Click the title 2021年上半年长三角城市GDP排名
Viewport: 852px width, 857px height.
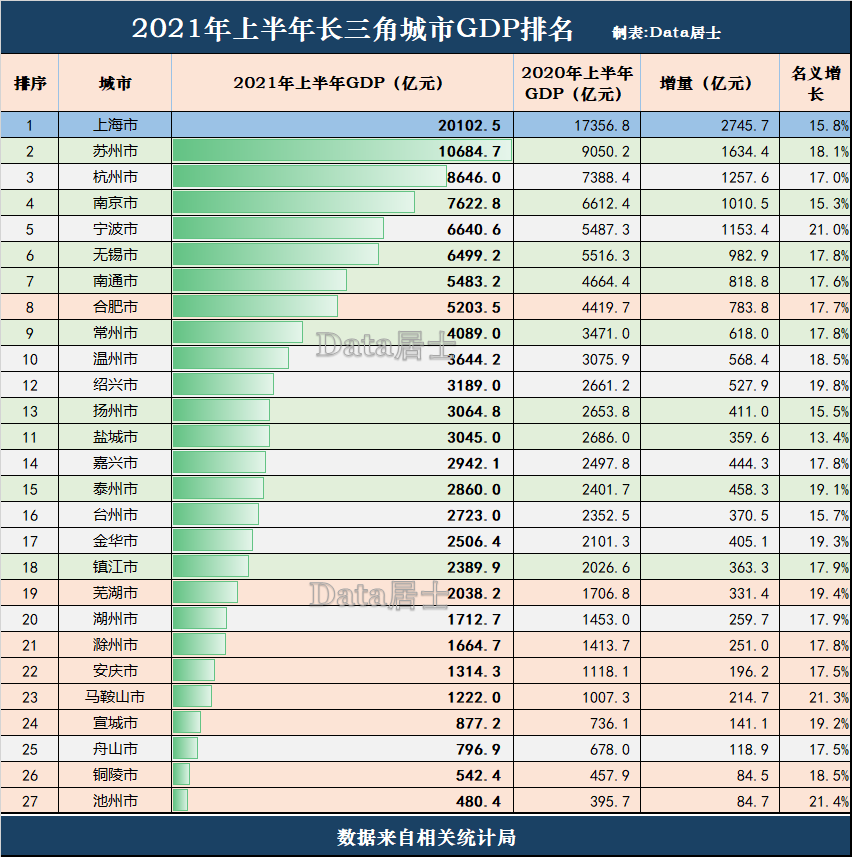pyautogui.click(x=352, y=28)
